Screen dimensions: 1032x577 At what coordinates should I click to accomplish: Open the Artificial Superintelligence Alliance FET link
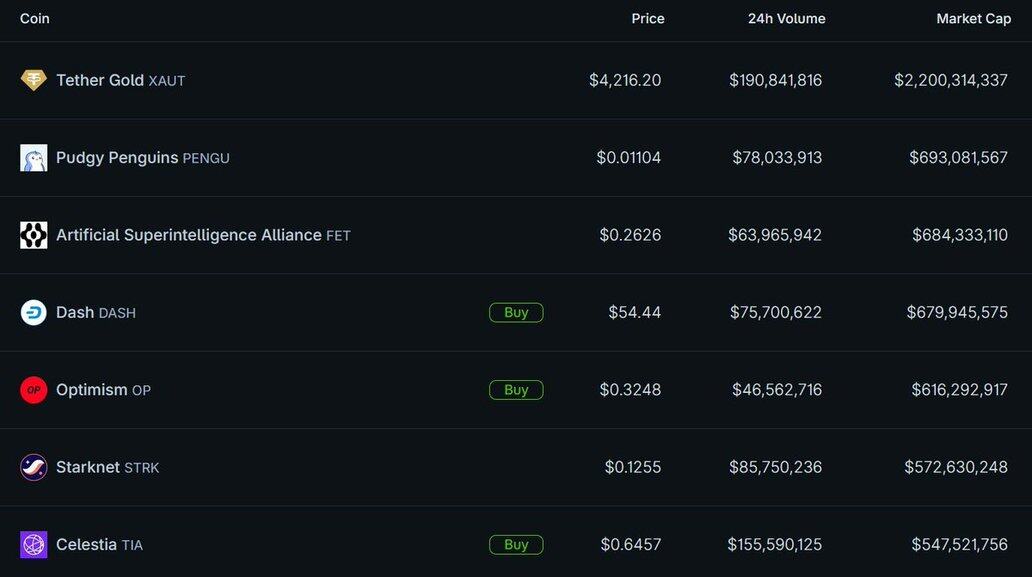coord(203,235)
